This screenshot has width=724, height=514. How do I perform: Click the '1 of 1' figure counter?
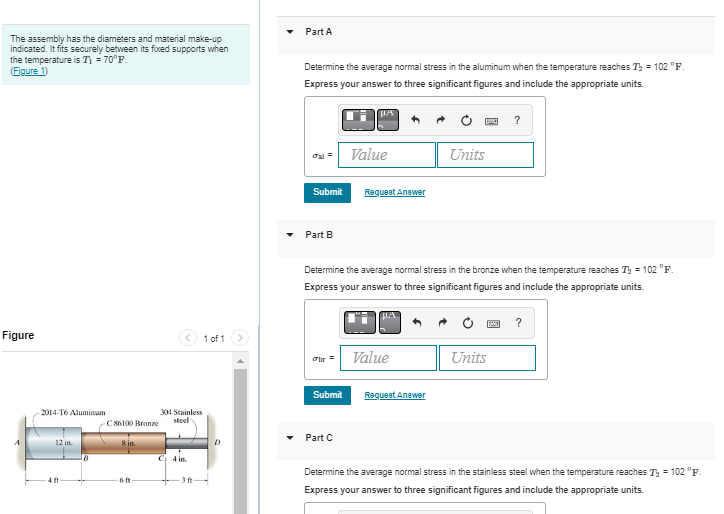[214, 339]
